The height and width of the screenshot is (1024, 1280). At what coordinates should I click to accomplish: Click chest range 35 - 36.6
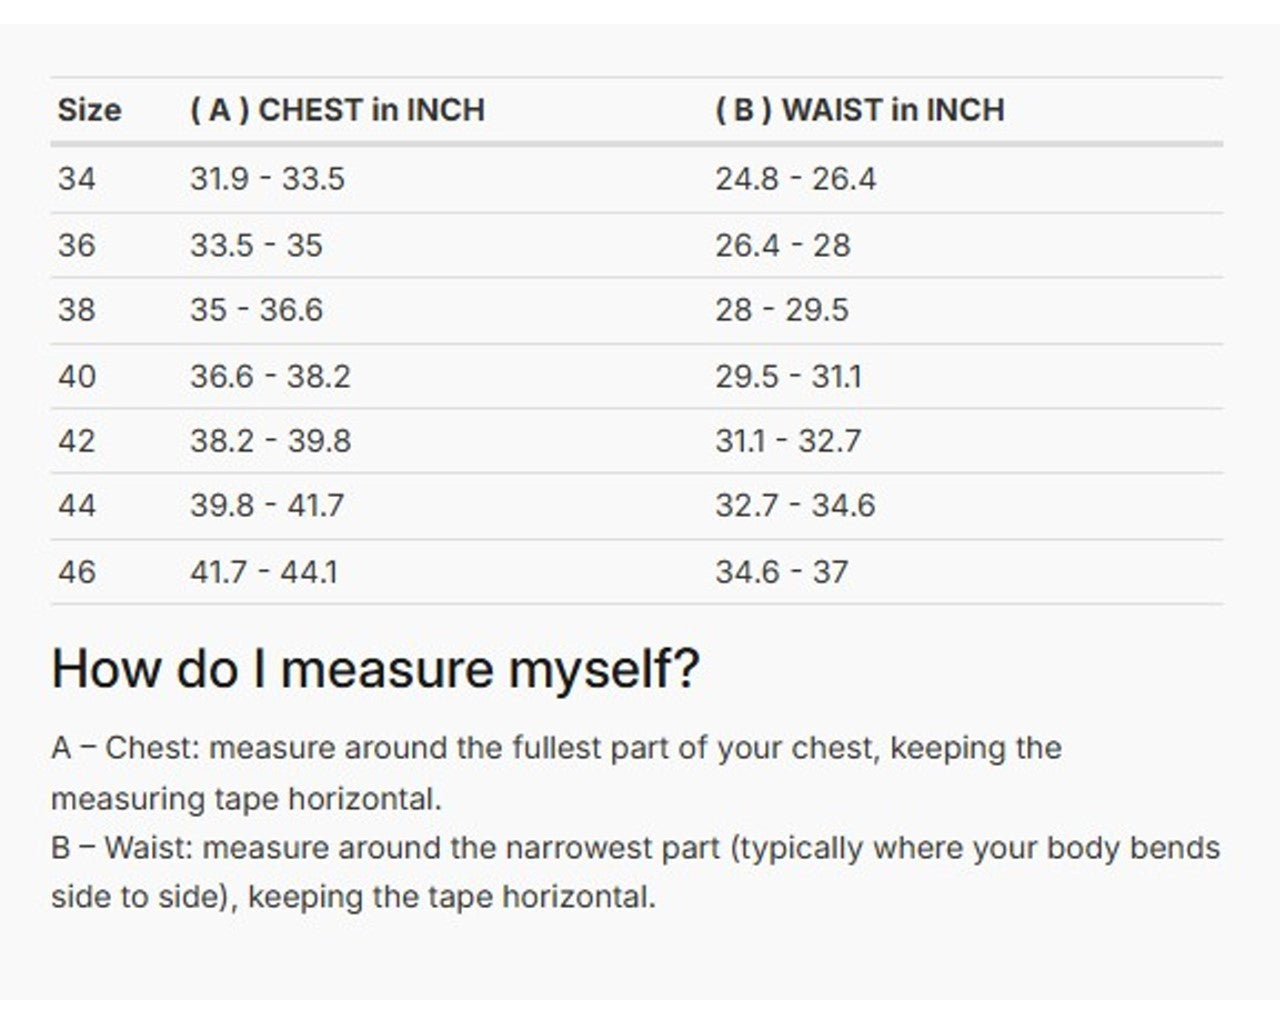click(x=256, y=310)
